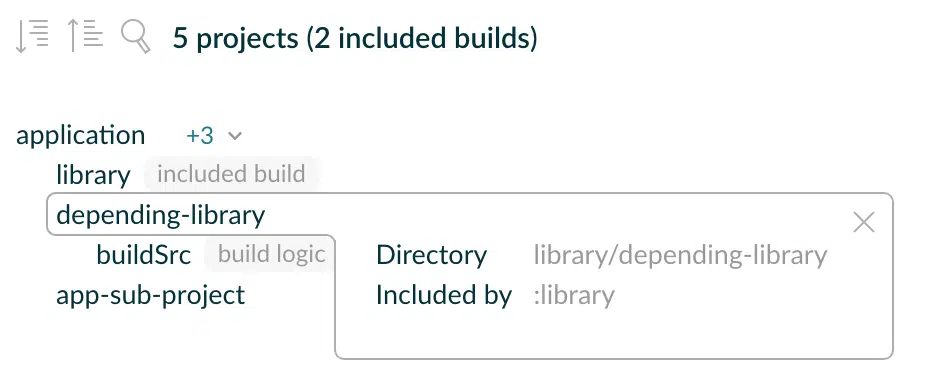
Task: Click the :library included-by value
Action: point(574,295)
